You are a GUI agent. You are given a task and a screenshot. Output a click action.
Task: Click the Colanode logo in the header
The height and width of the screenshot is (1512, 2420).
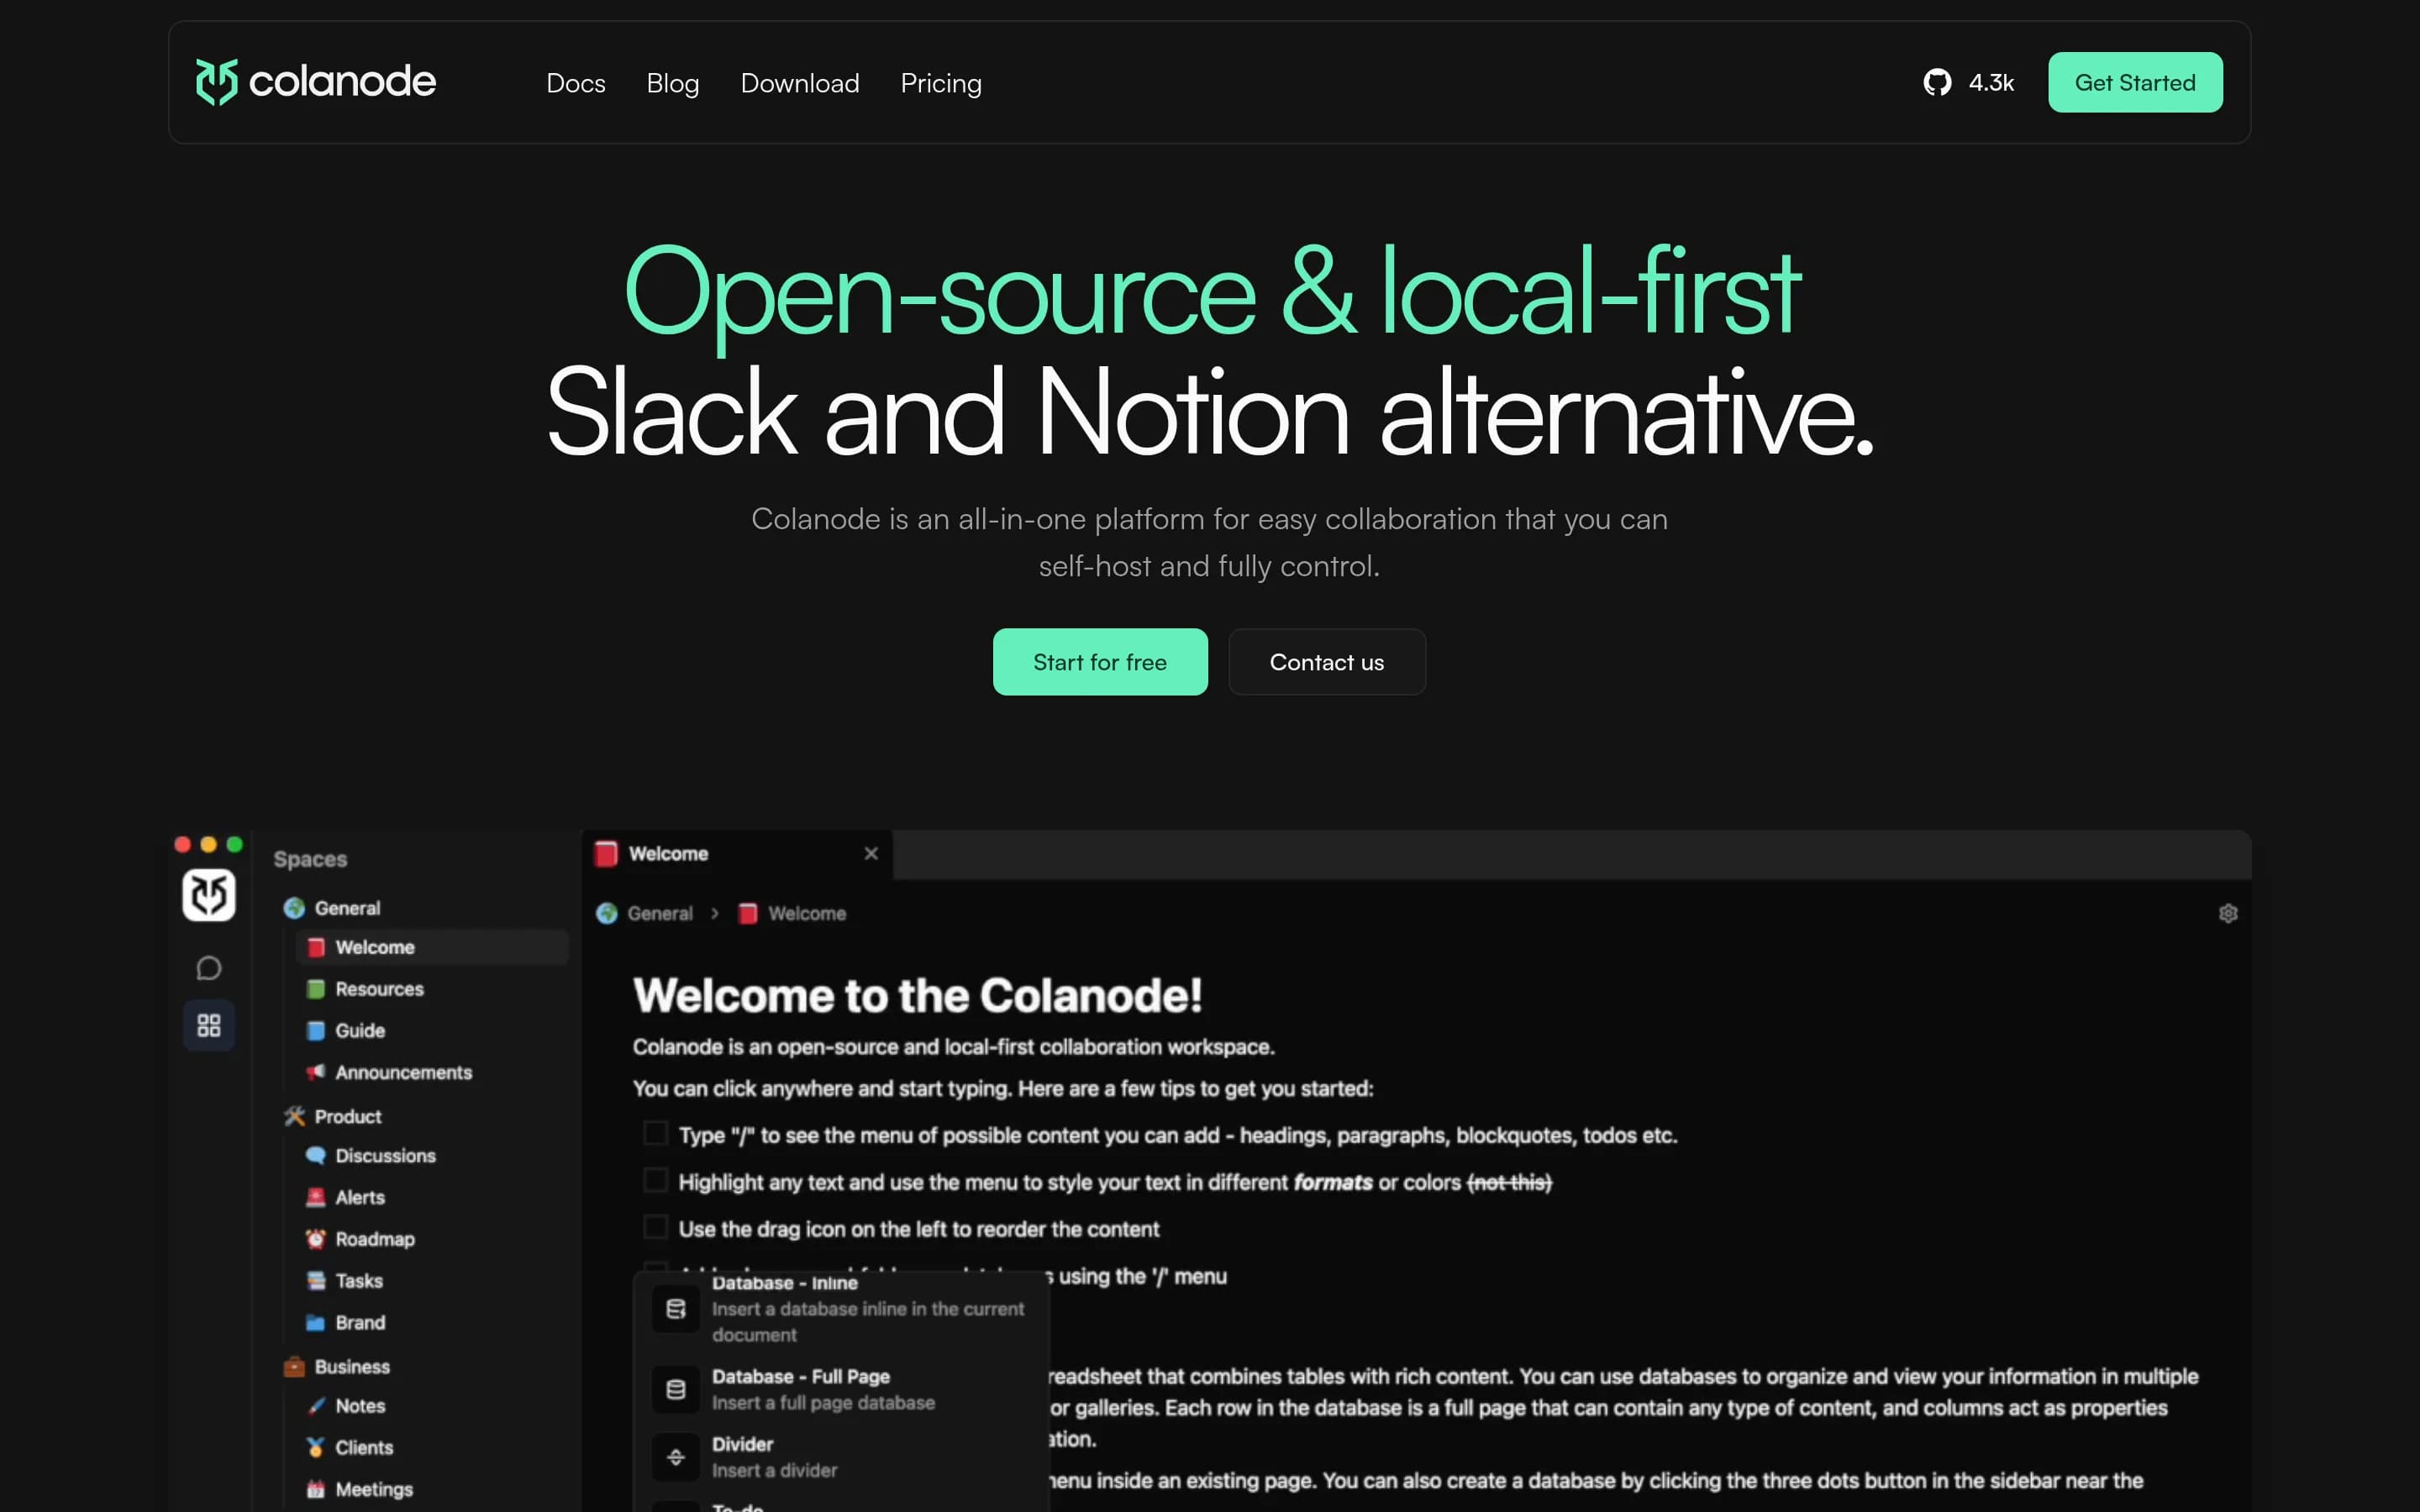(x=316, y=82)
